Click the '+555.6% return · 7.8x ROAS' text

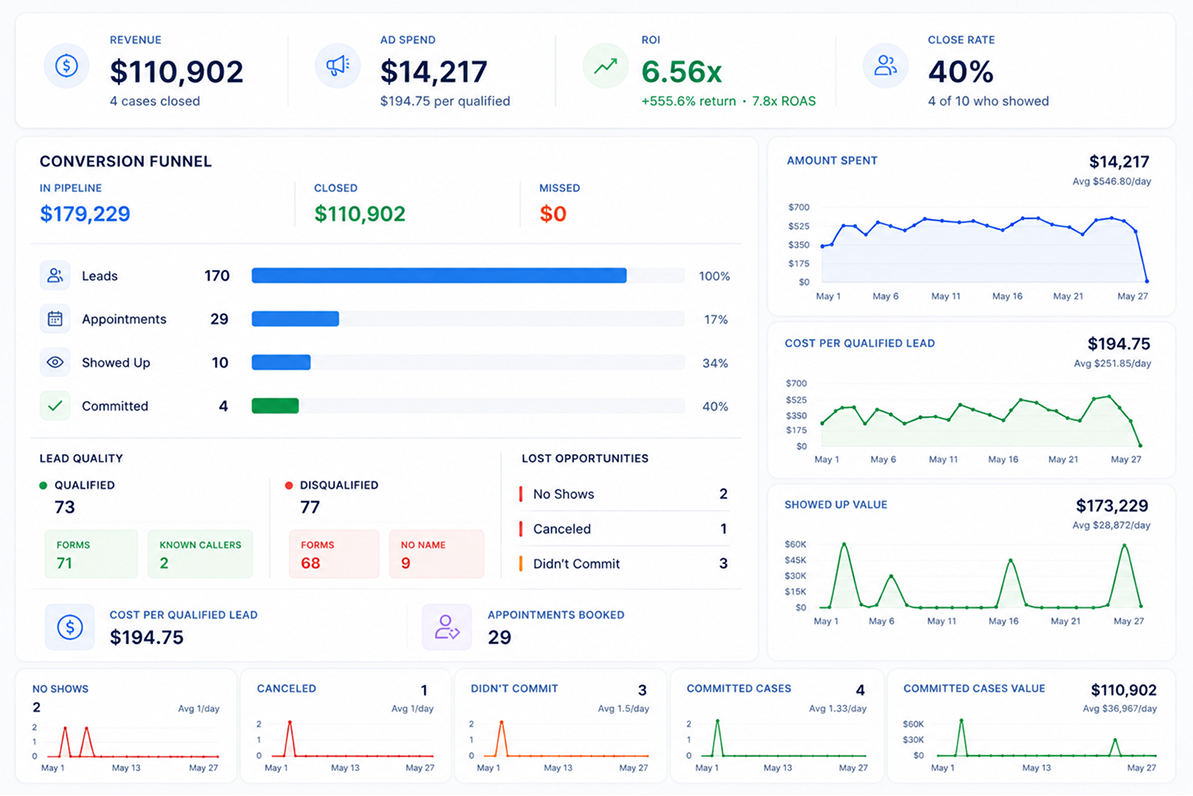[x=729, y=101]
